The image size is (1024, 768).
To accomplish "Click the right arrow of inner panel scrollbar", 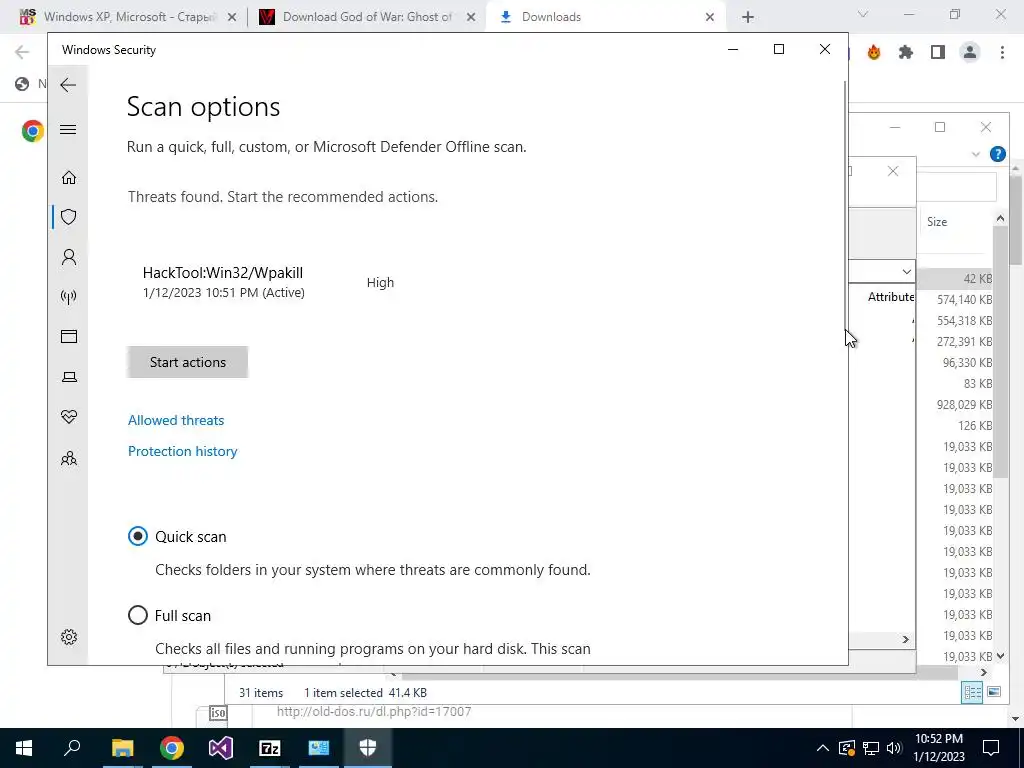I will point(906,639).
